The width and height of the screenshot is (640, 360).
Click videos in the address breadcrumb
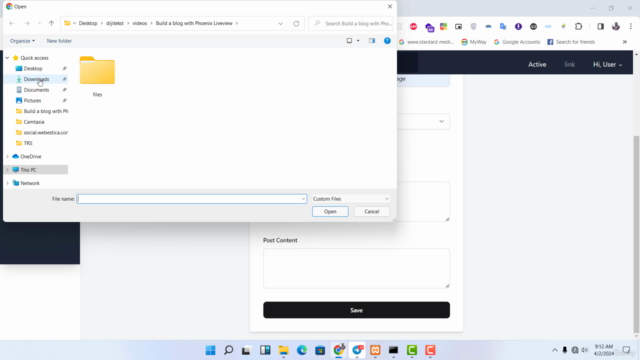[140, 23]
